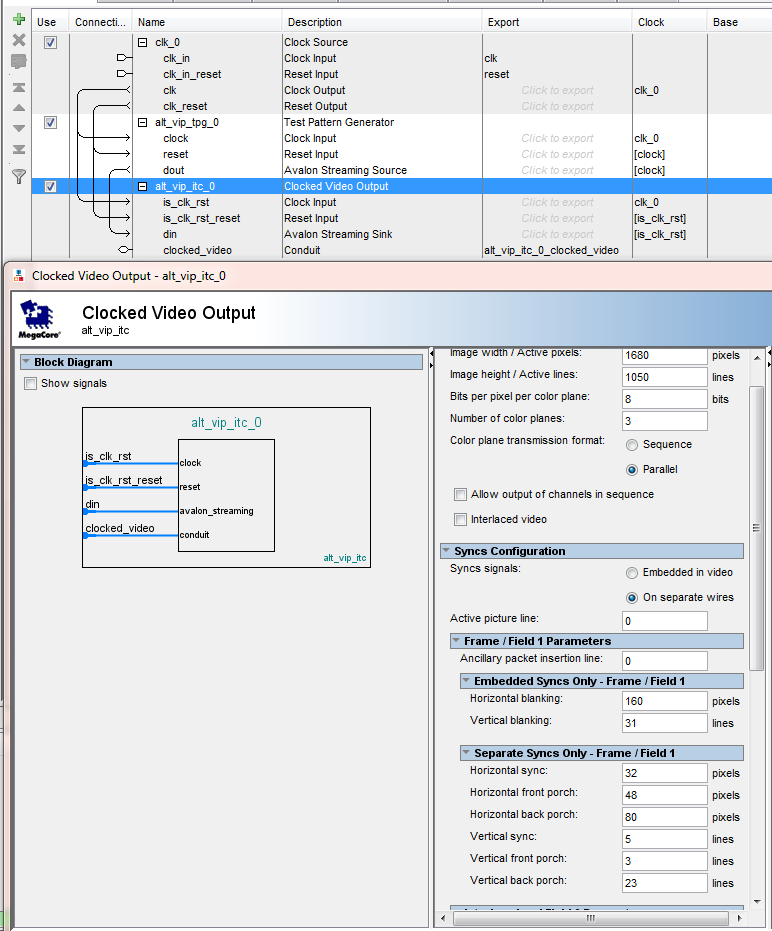772x931 pixels.
Task: Click the Export column header
Action: (557, 22)
